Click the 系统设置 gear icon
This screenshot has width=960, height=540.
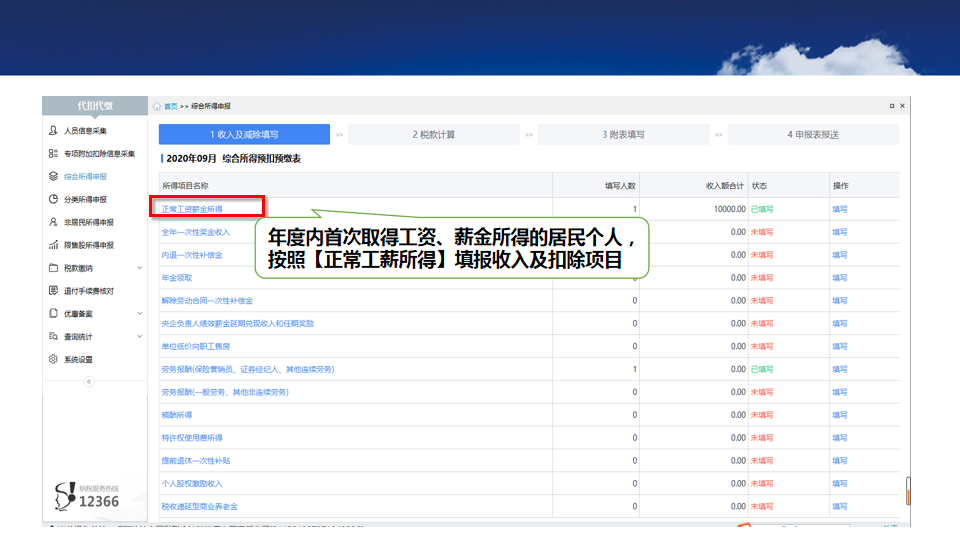(53, 359)
